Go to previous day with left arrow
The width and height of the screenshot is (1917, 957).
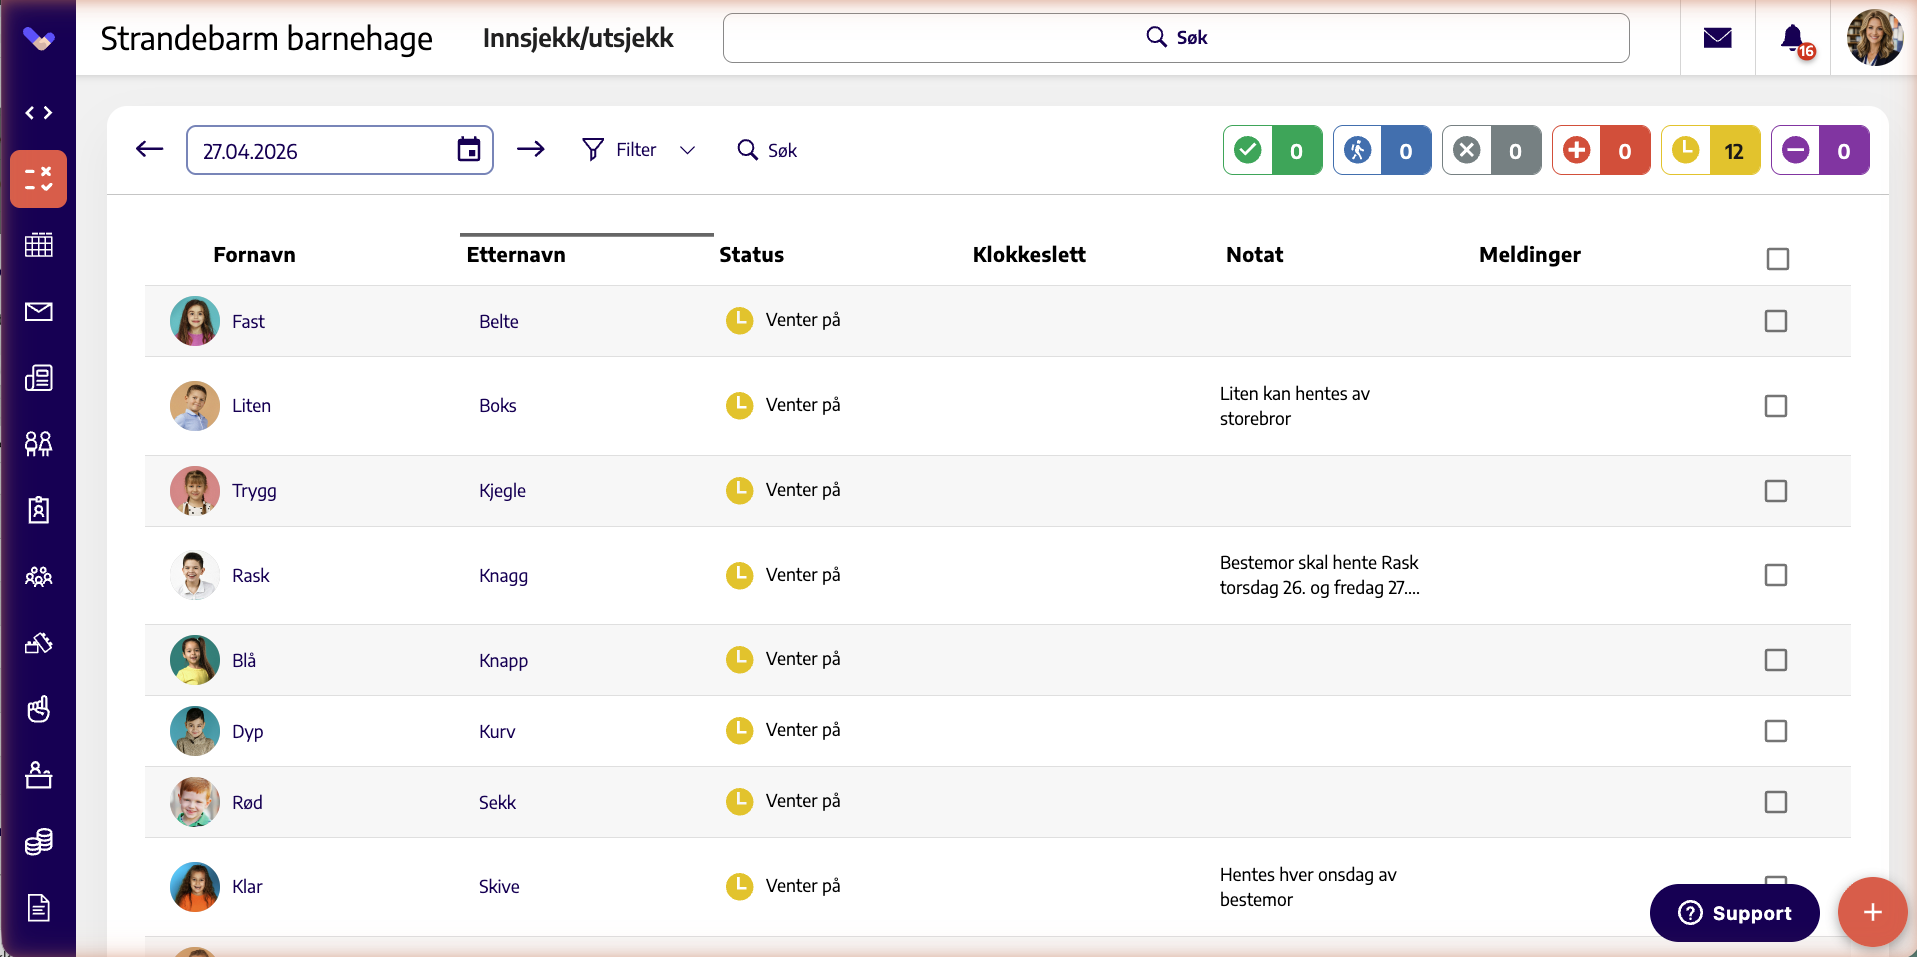coord(149,150)
